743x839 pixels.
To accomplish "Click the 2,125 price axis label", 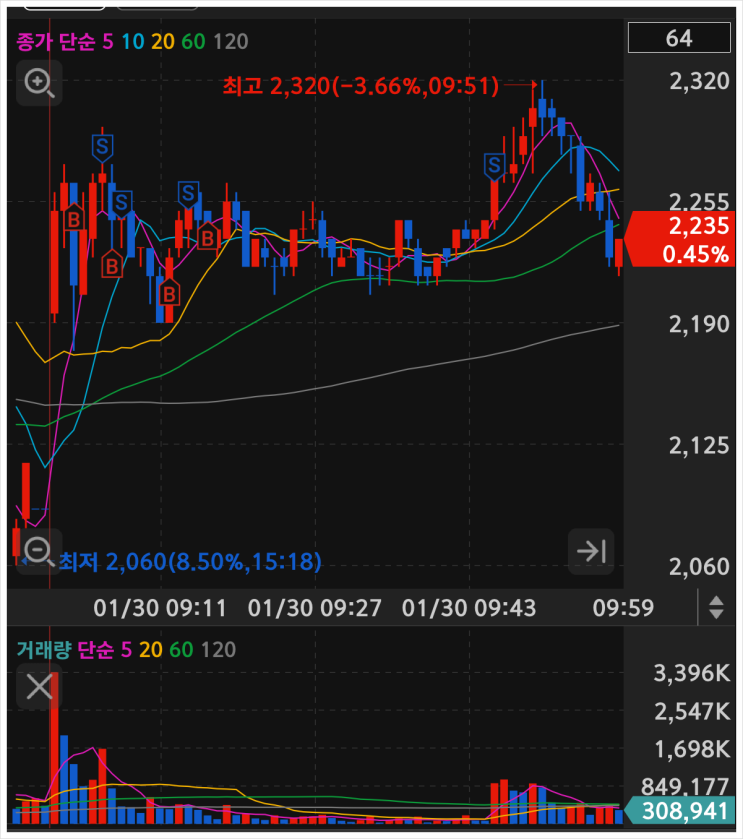I will click(699, 446).
